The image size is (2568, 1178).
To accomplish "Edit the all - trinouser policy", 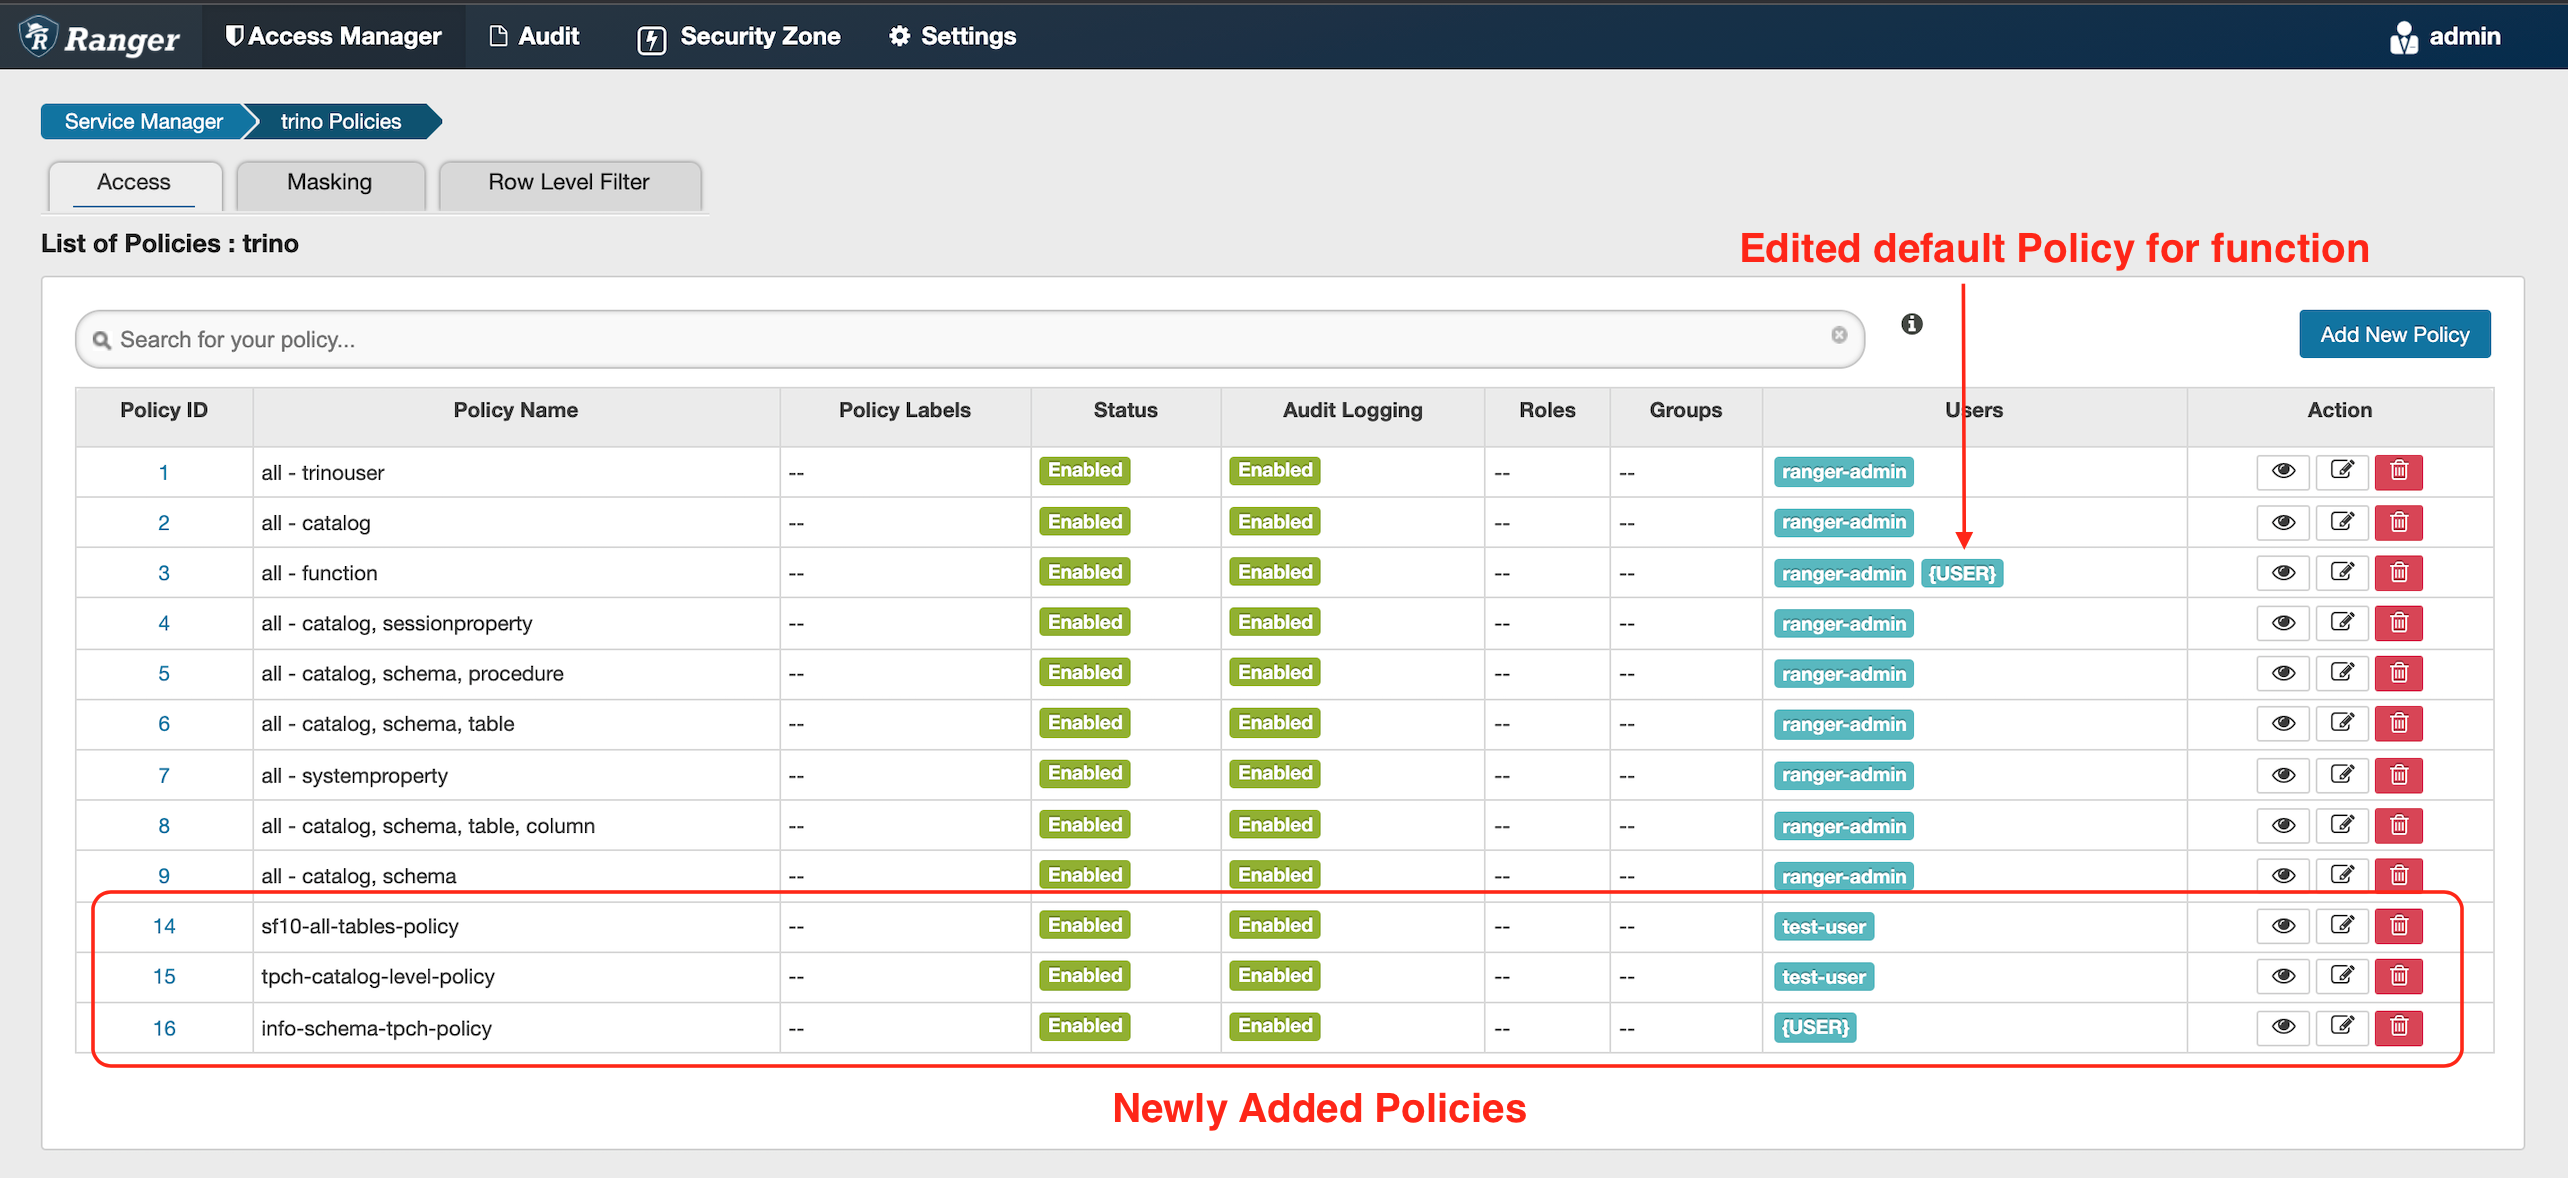I will [x=2341, y=471].
